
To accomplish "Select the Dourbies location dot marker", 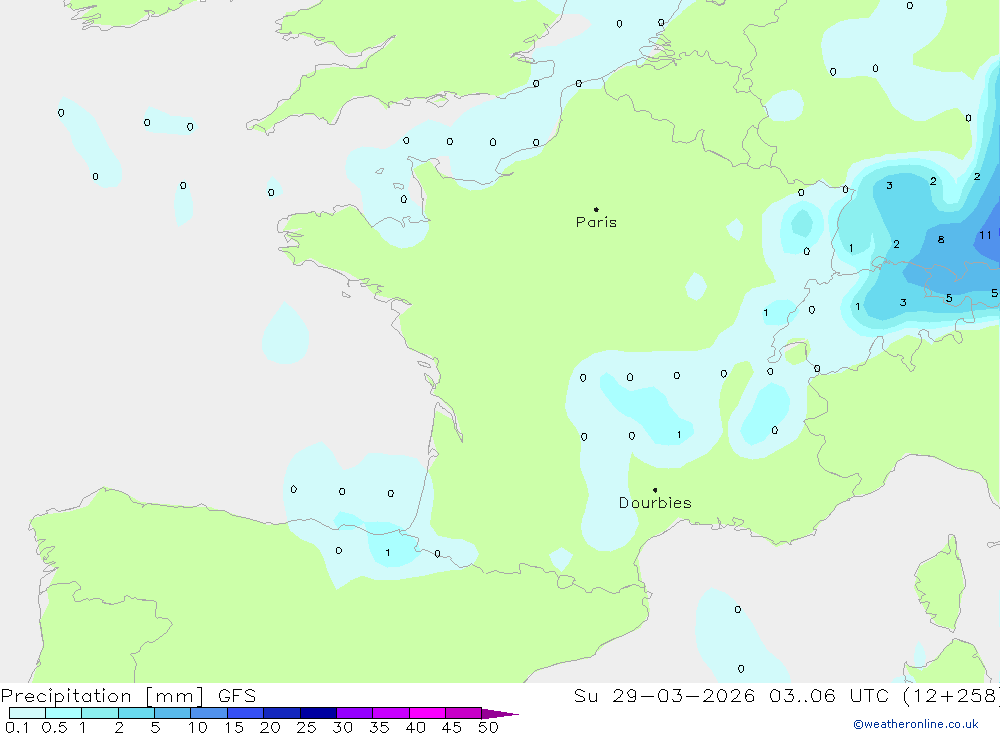I will click(x=655, y=490).
